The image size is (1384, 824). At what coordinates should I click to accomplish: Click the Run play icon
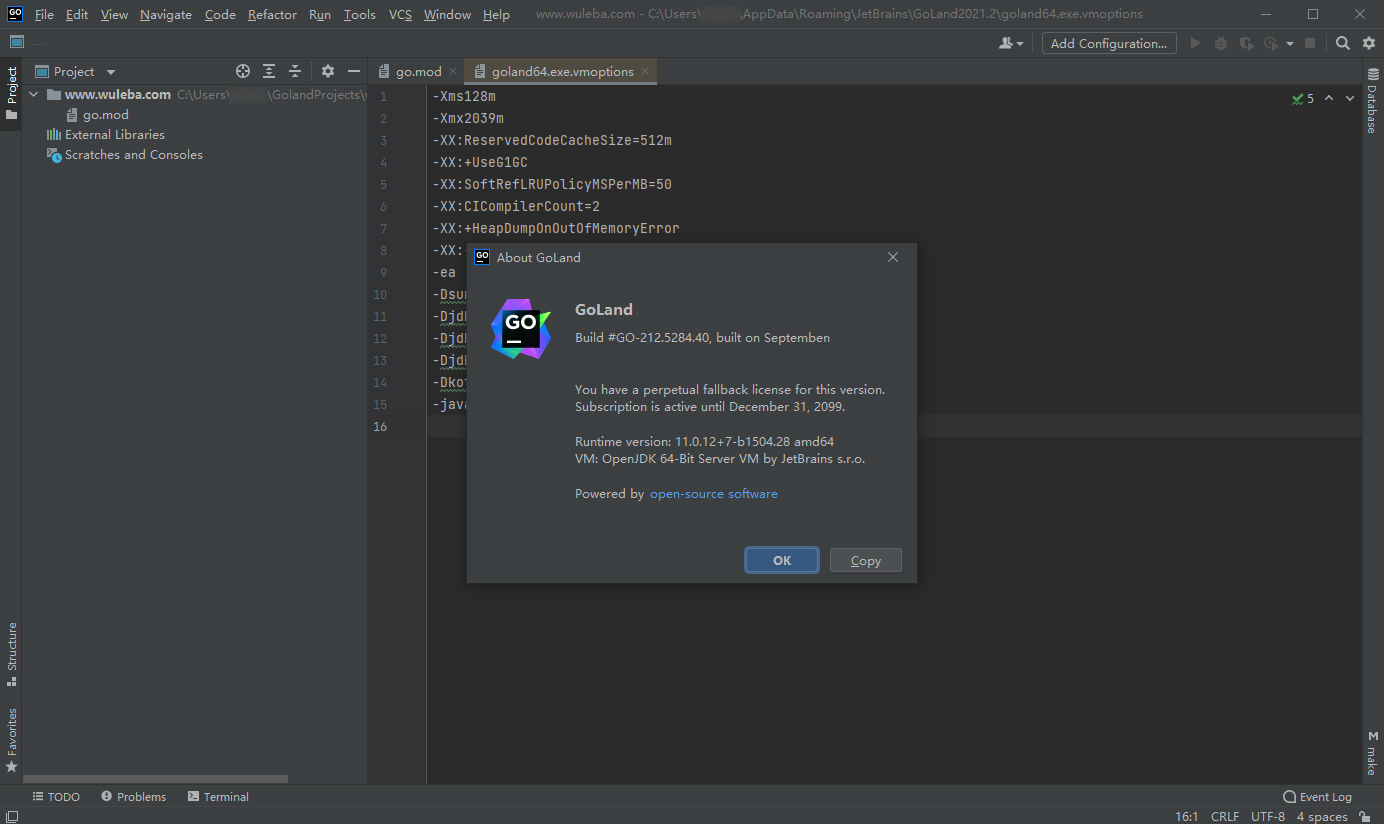1194,43
